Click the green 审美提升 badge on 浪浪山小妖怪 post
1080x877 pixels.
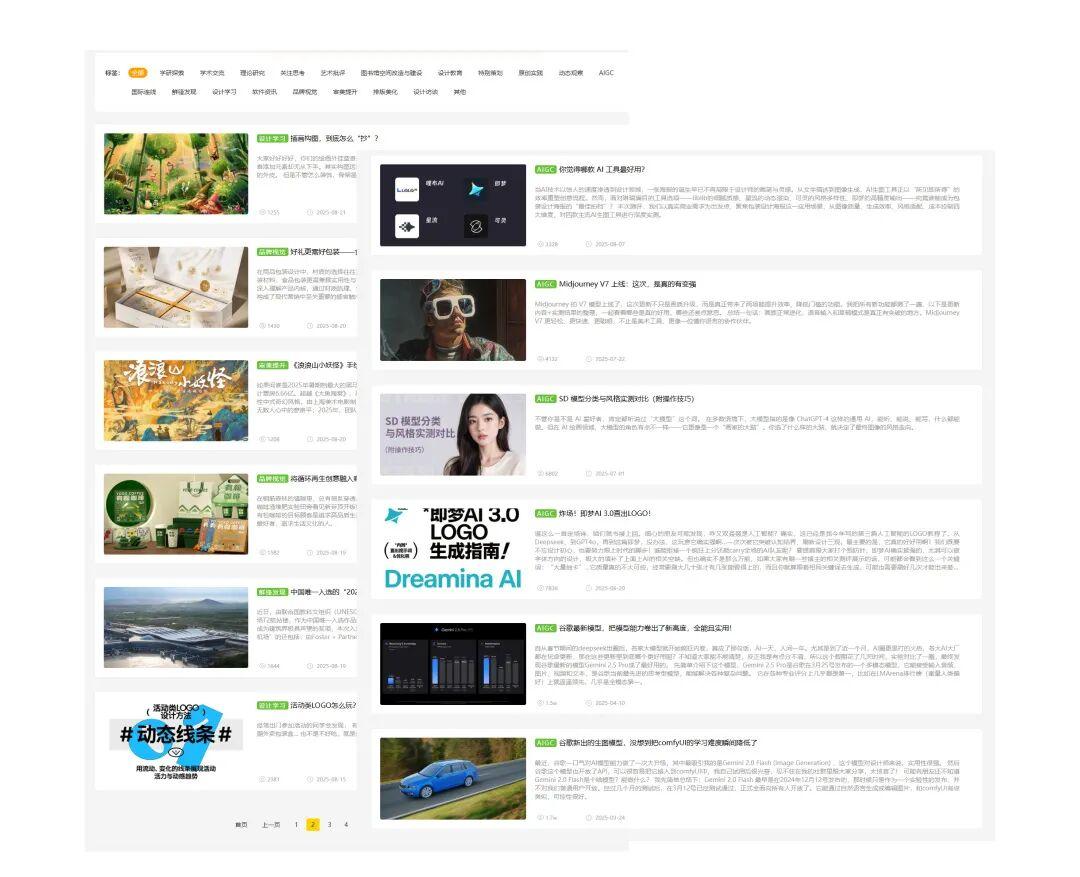272,365
